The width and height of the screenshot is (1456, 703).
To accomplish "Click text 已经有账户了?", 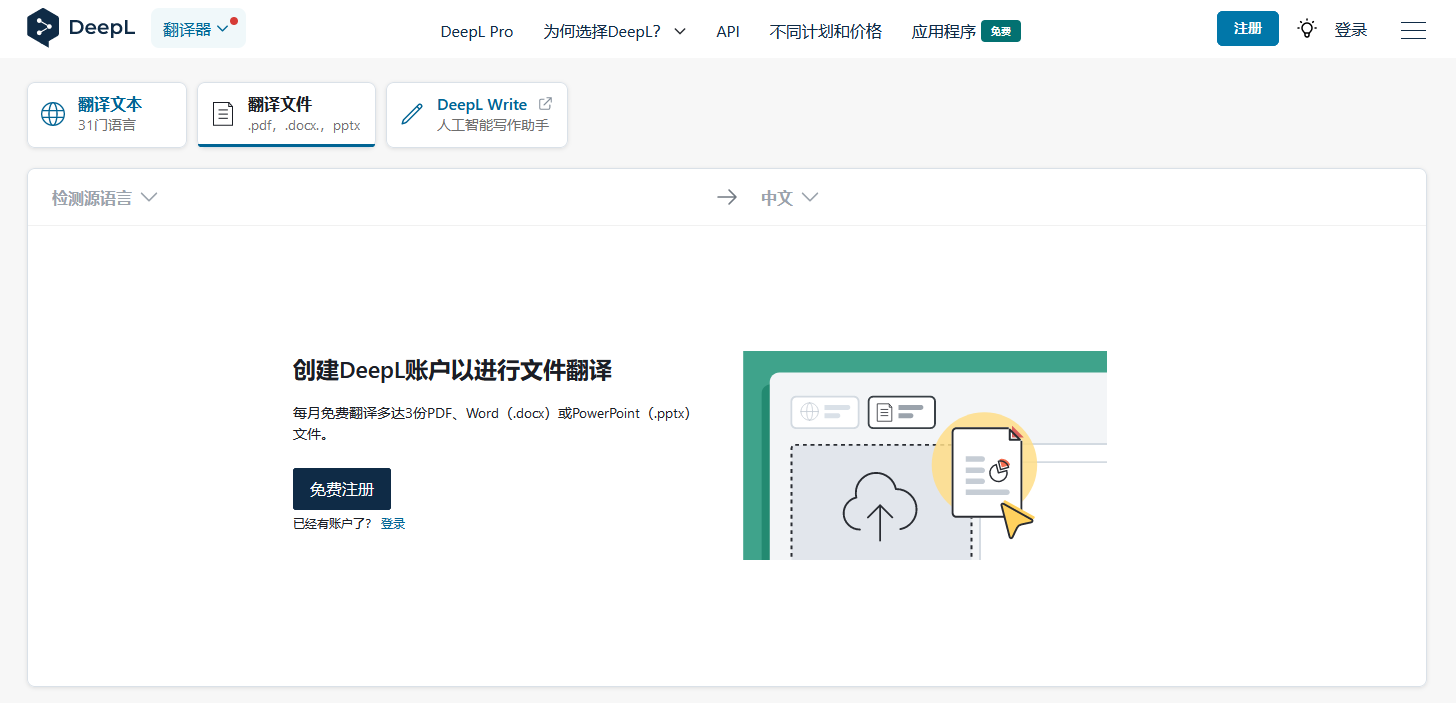I will 332,523.
